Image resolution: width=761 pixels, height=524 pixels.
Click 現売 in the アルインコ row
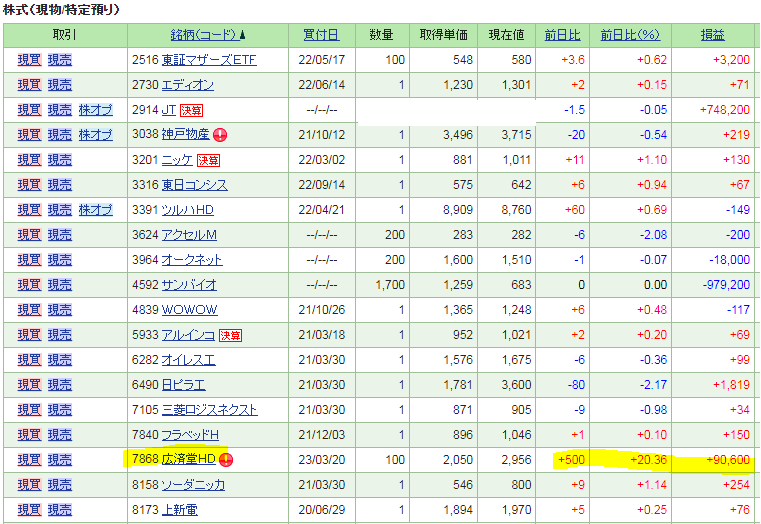60,335
